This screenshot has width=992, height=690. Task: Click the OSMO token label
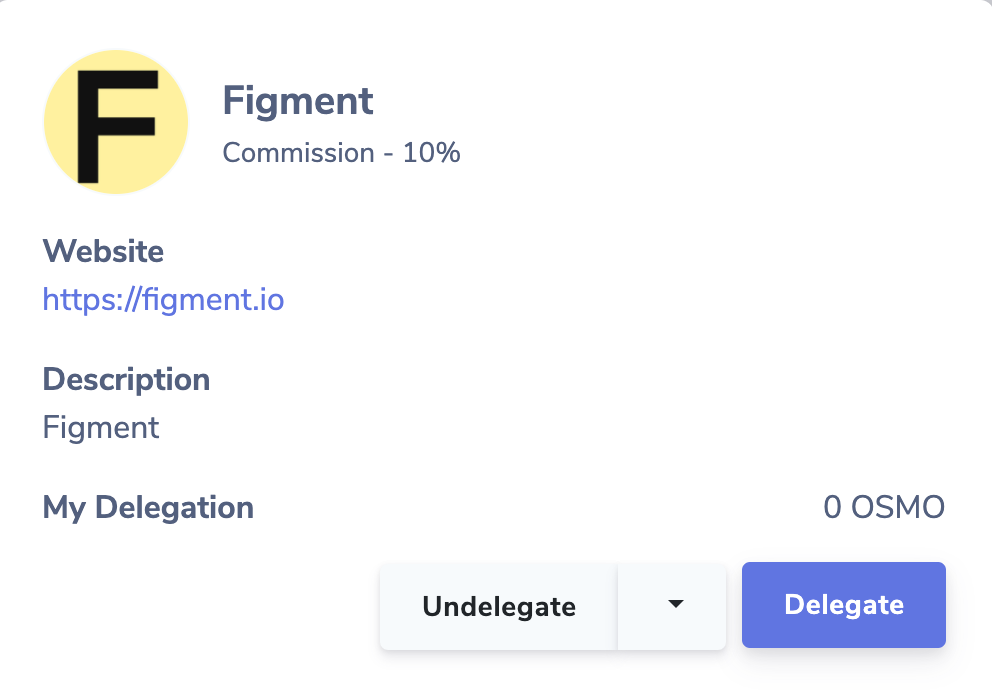(x=898, y=507)
